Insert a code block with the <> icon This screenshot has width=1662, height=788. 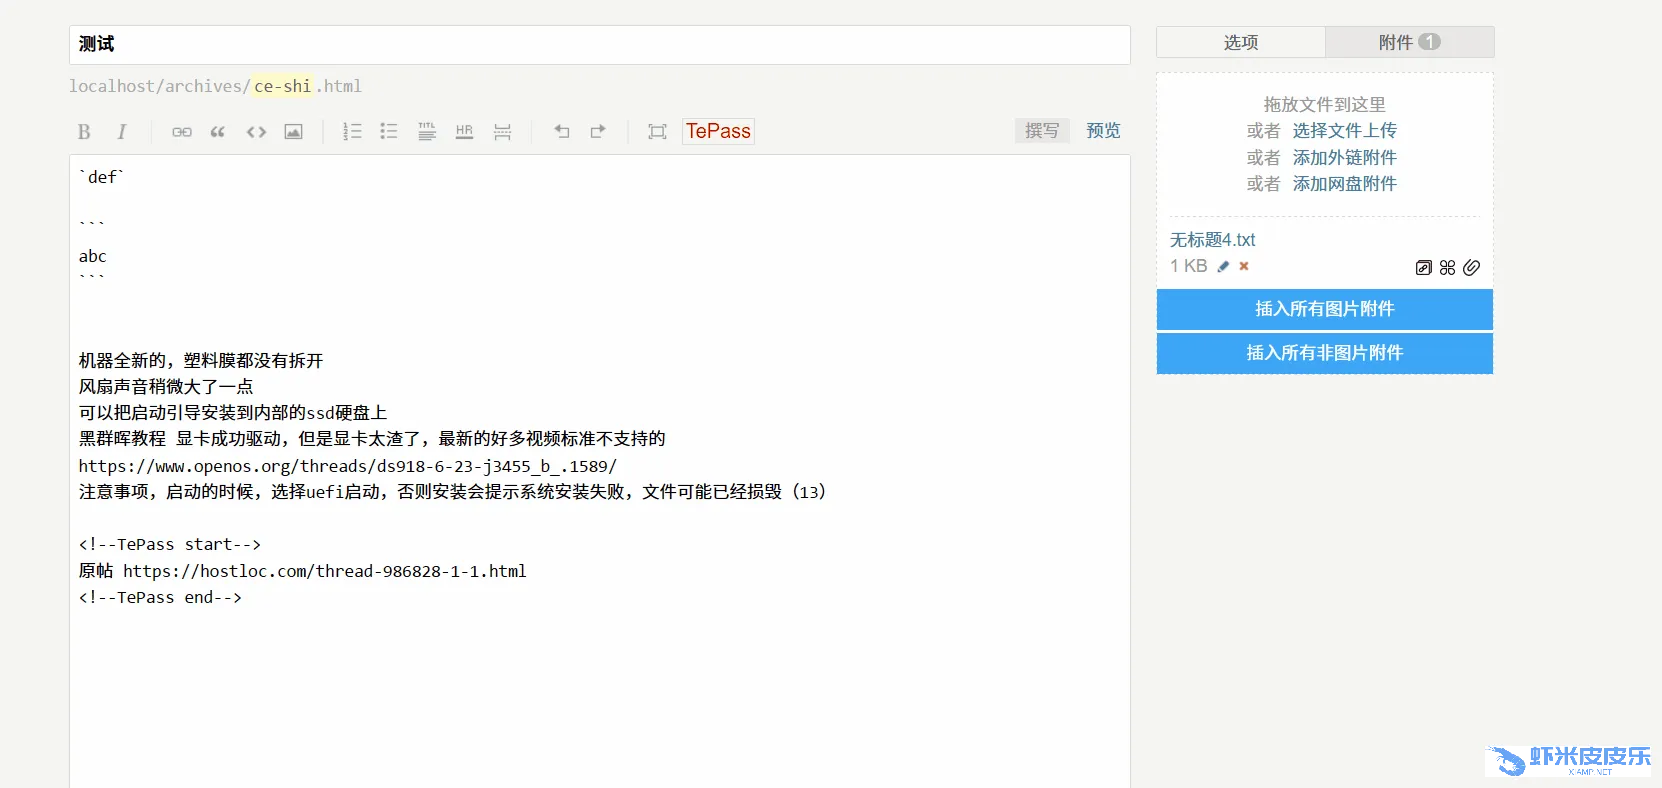pos(256,132)
